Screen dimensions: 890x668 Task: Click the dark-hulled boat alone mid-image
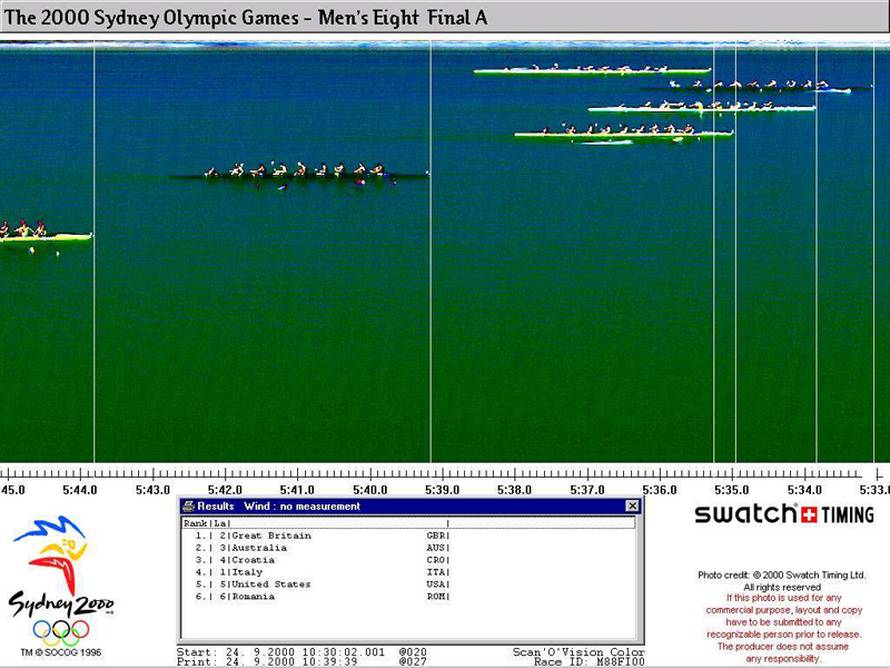pos(300,173)
